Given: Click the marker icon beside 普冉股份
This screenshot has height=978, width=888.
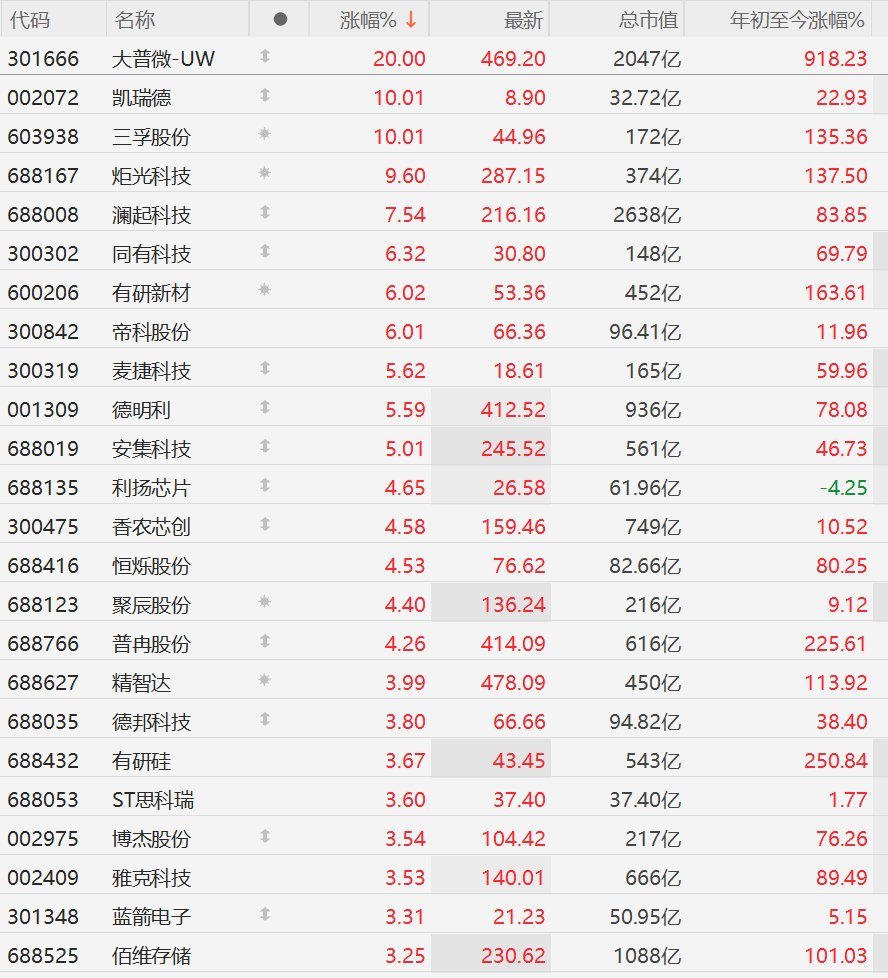Looking at the screenshot, I should click(x=265, y=641).
